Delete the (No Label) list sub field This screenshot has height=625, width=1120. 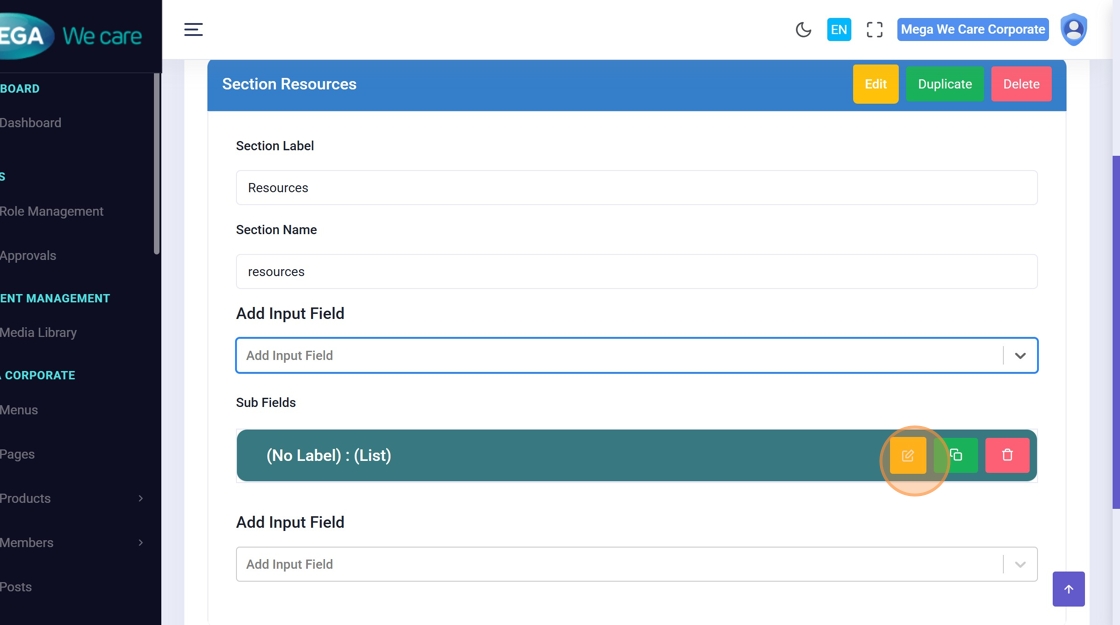pyautogui.click(x=1007, y=456)
